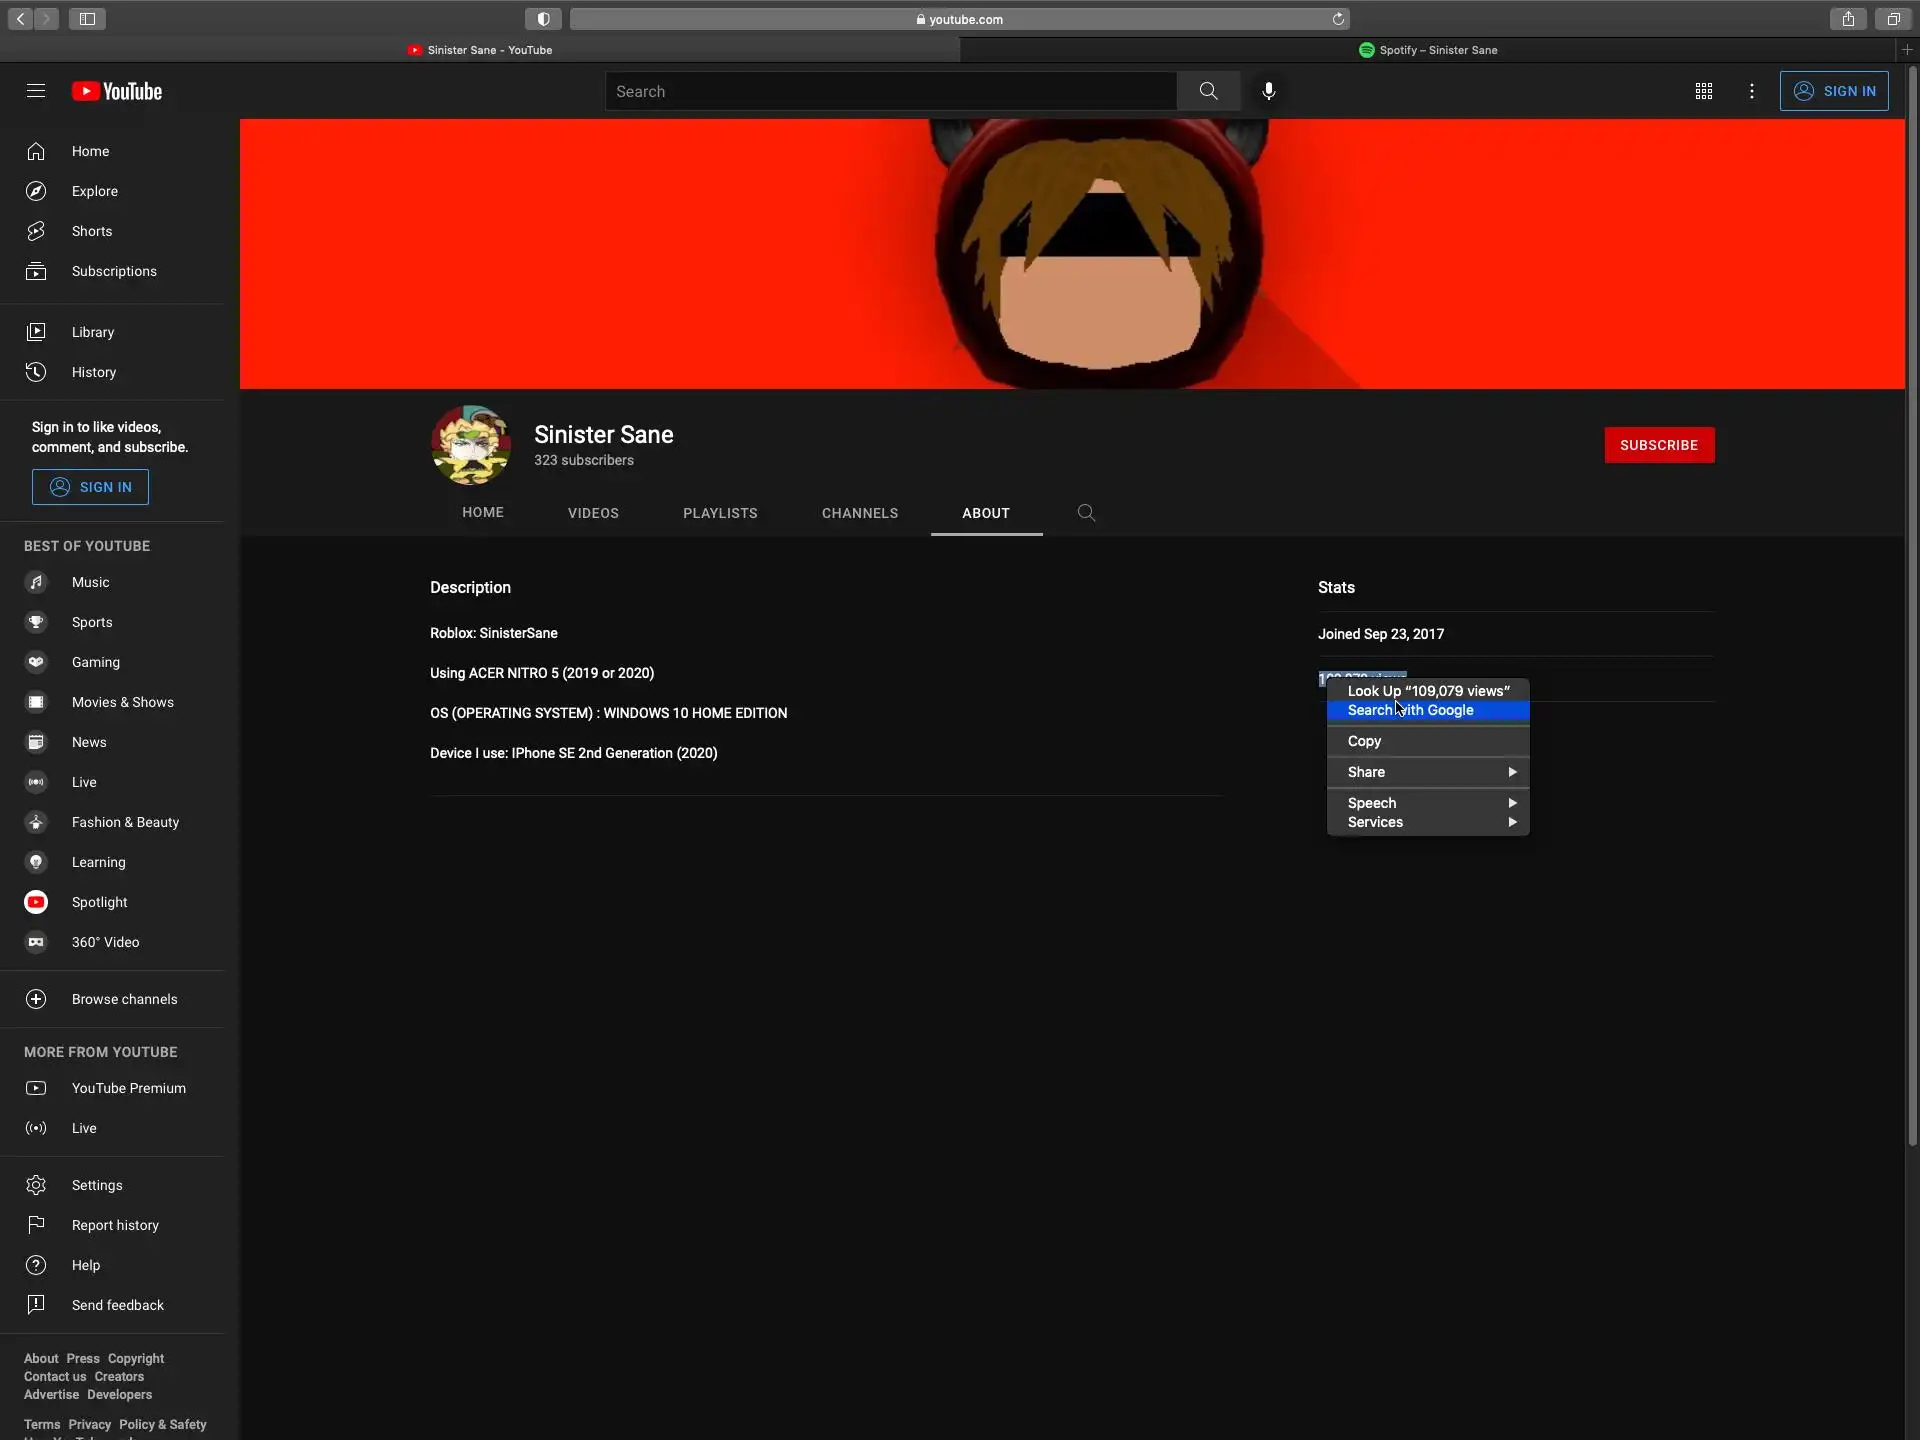This screenshot has width=1920, height=1440.
Task: Click the YouTube search input field
Action: [890, 91]
